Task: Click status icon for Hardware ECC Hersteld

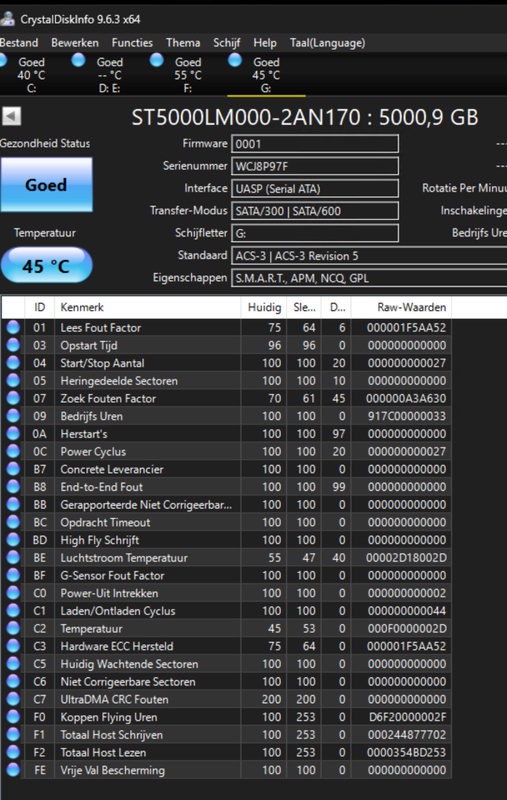Action: coord(13,646)
